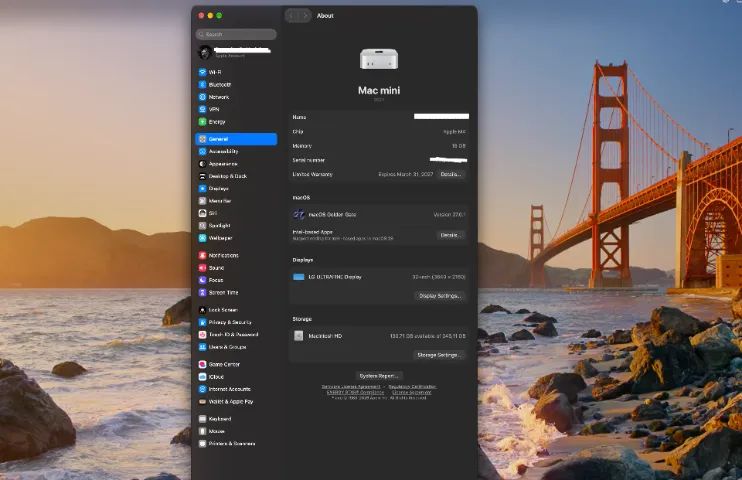Focus the sidebar Search field
742x480 pixels.
[236, 34]
